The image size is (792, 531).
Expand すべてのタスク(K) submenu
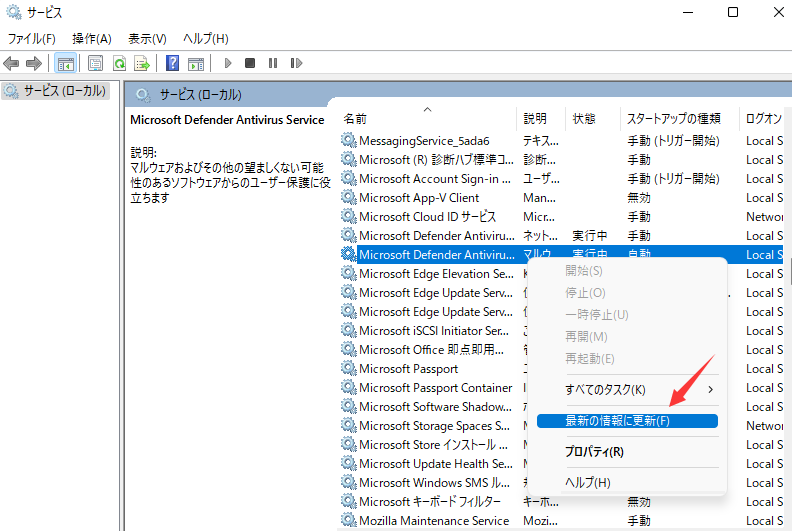pyautogui.click(x=627, y=390)
